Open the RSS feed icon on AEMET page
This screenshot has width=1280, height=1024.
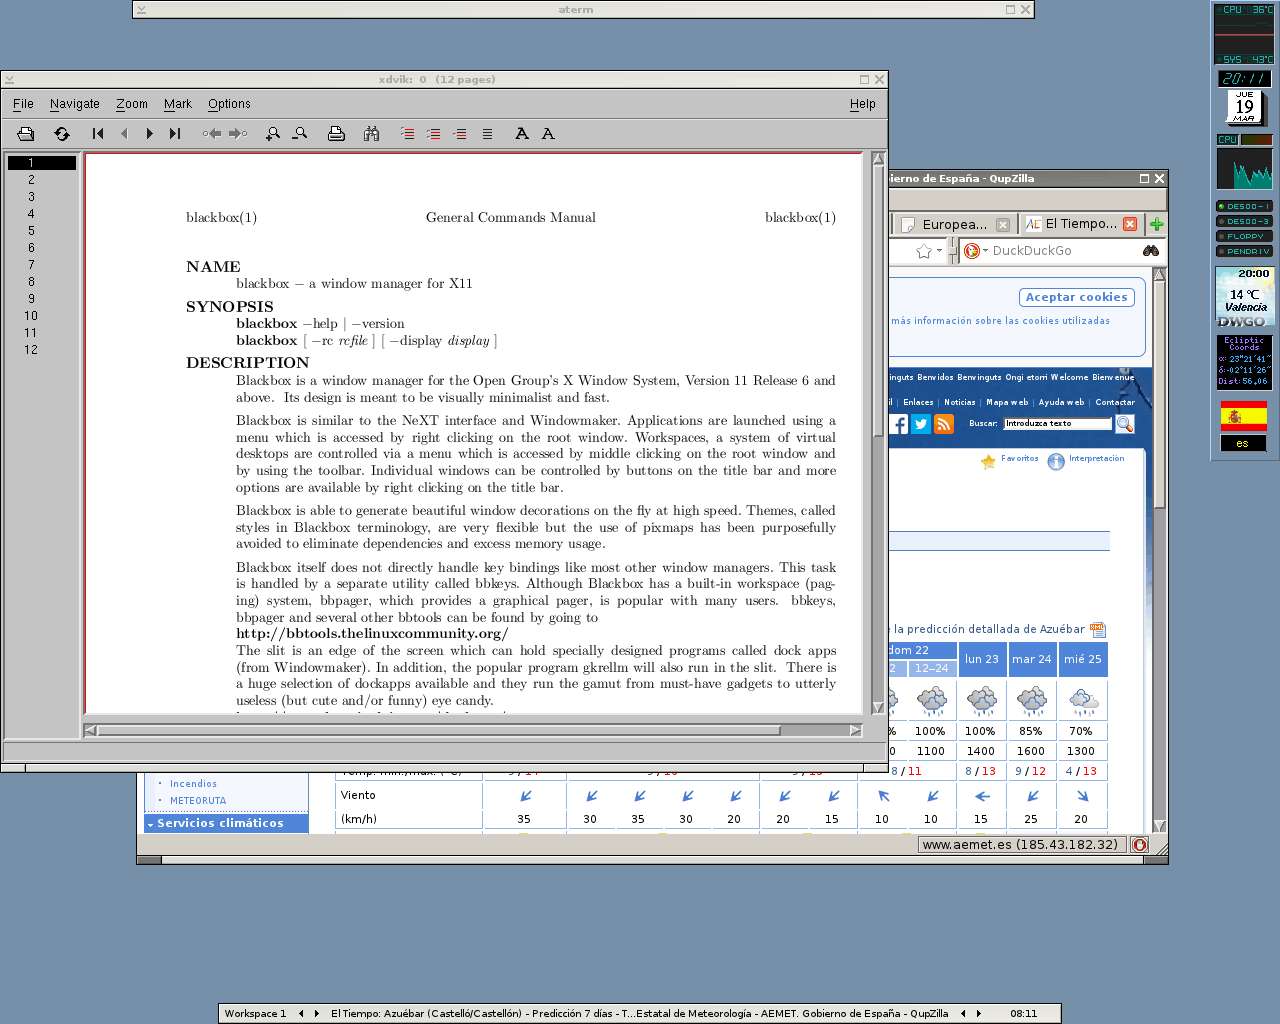(x=944, y=424)
